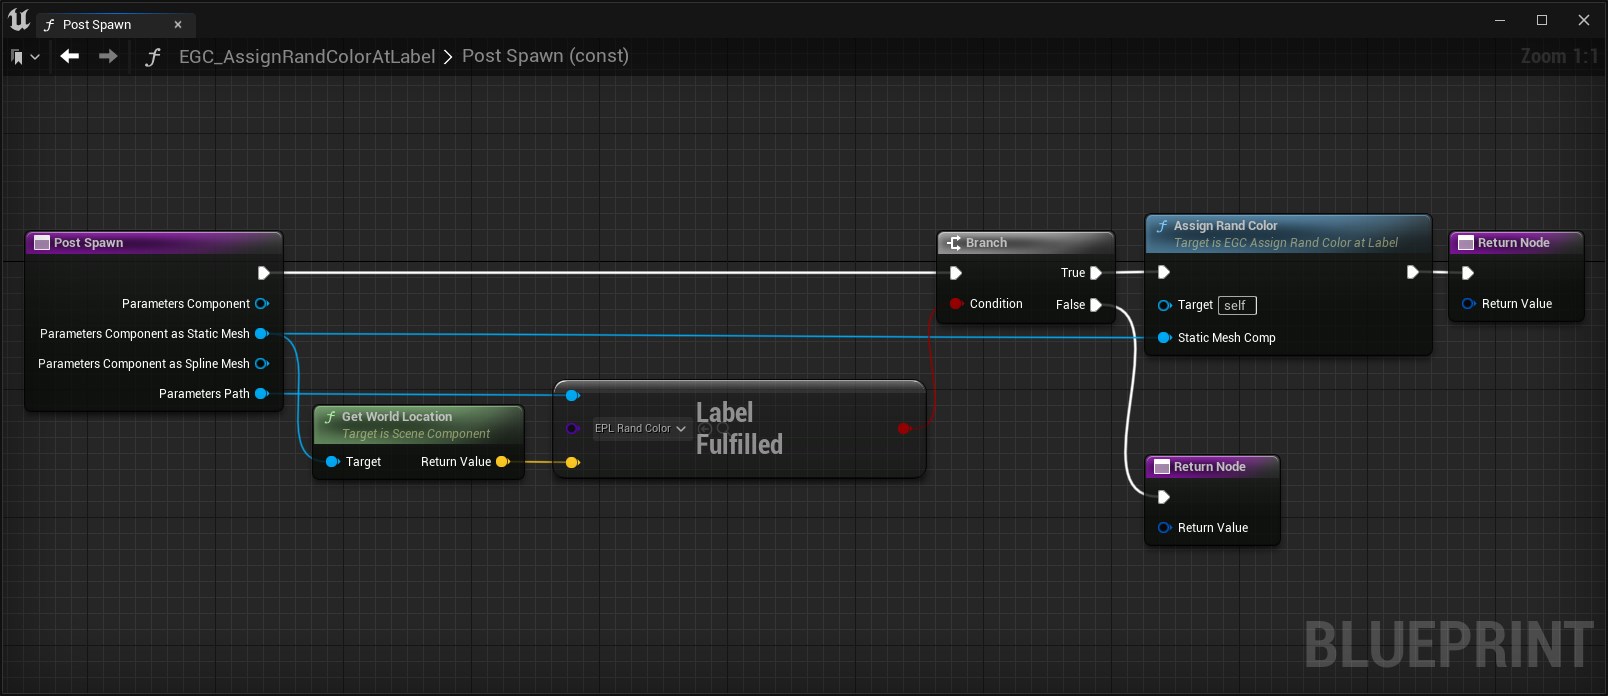Click the Branch node's False output pin
Screen dimensions: 1608x696
tap(1096, 305)
